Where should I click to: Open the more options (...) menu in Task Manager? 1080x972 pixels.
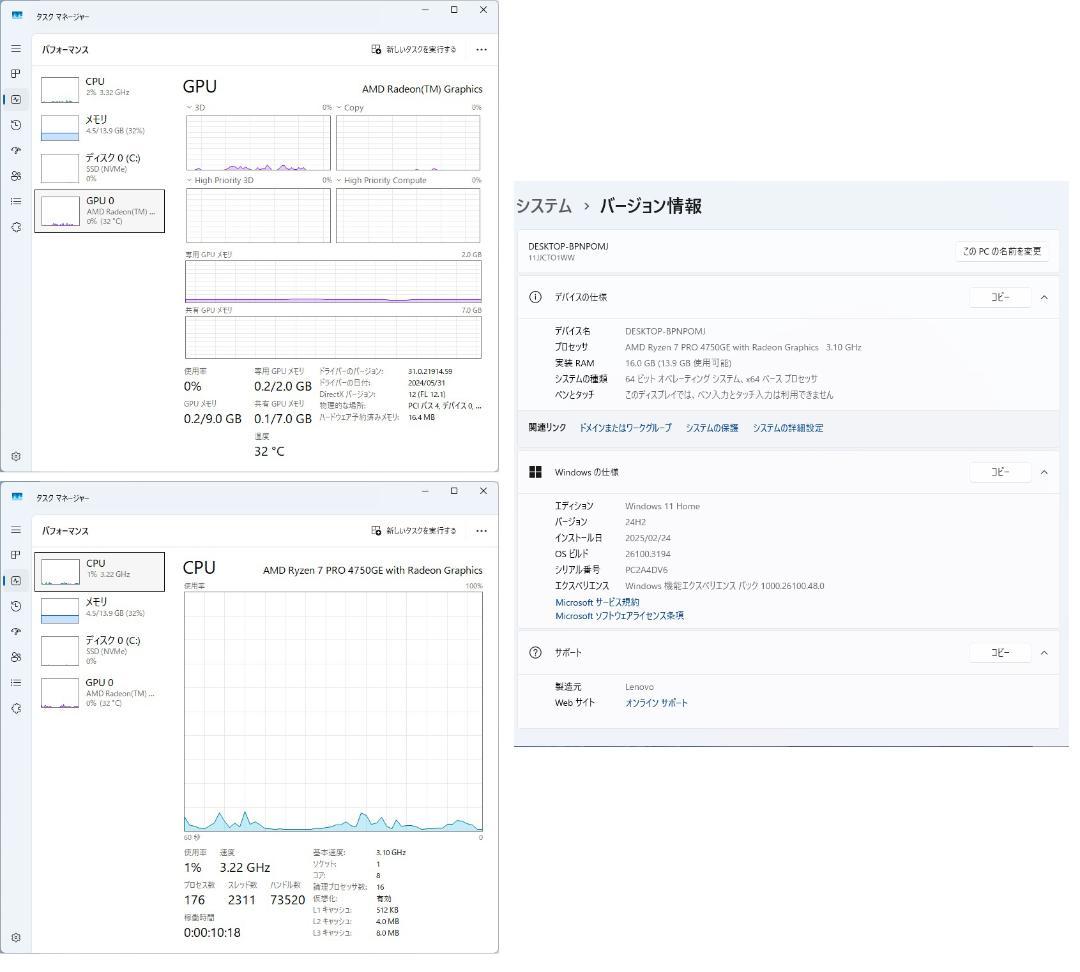click(x=481, y=49)
